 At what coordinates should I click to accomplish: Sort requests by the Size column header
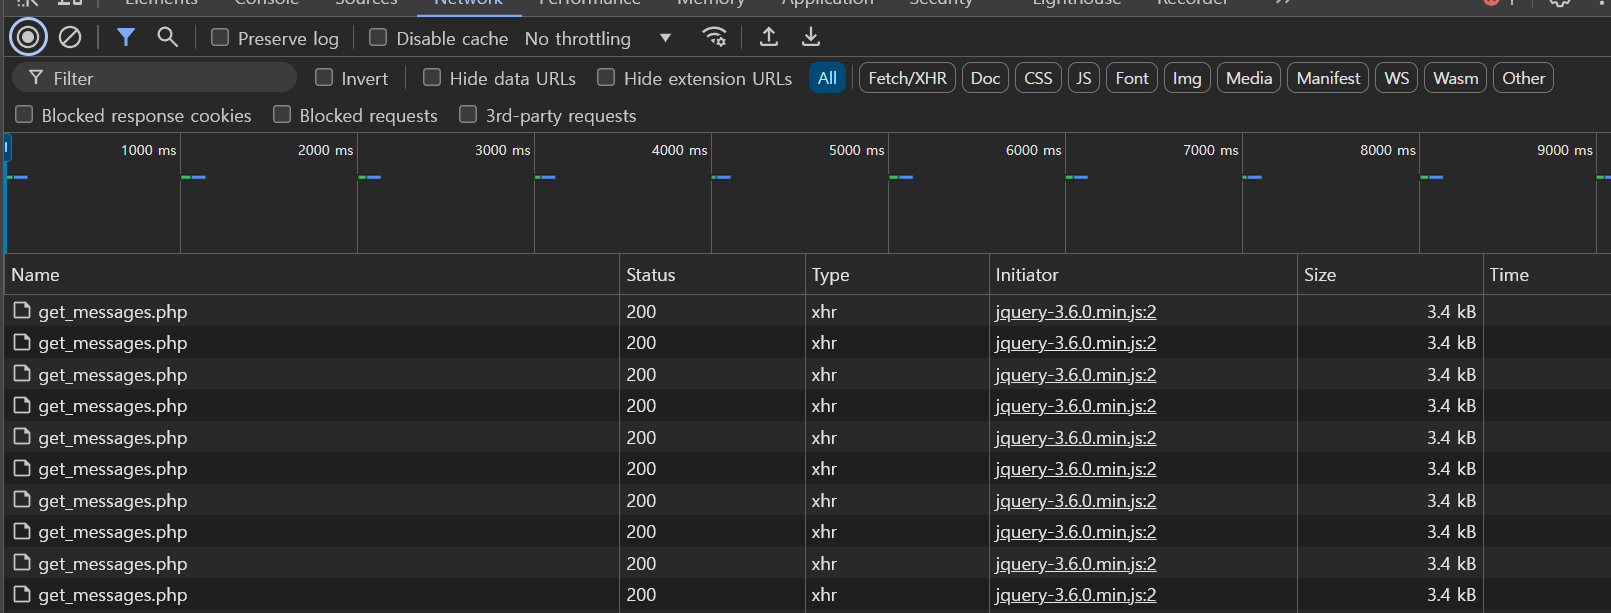(1320, 275)
